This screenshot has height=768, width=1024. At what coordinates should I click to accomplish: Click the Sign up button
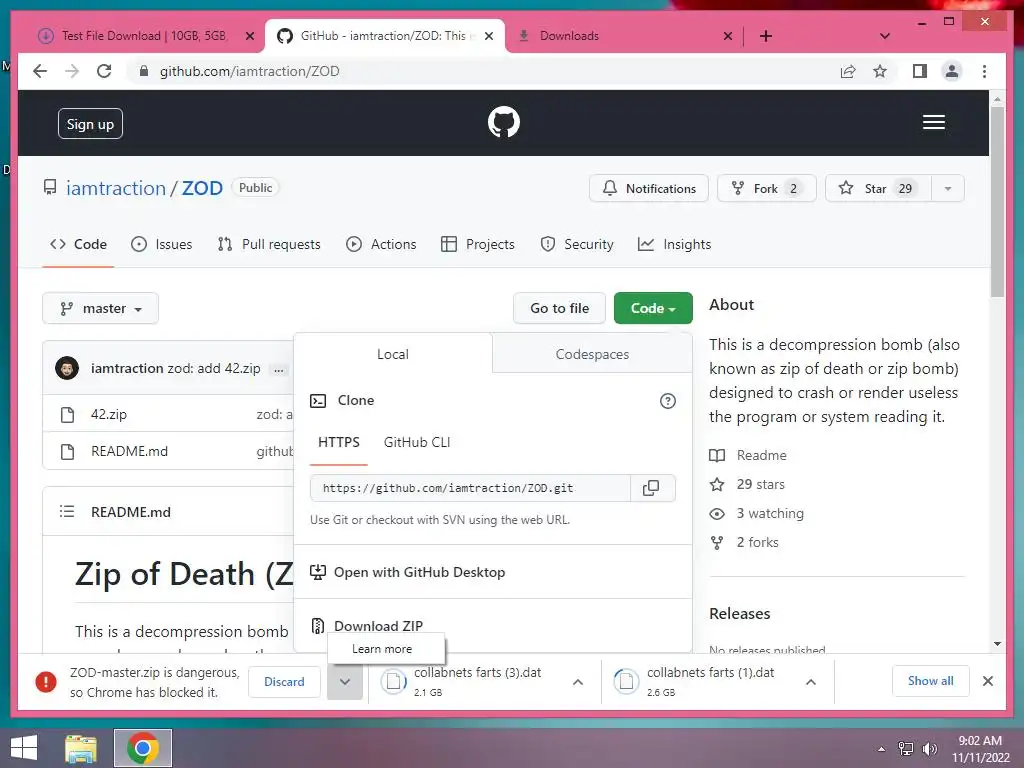click(90, 124)
